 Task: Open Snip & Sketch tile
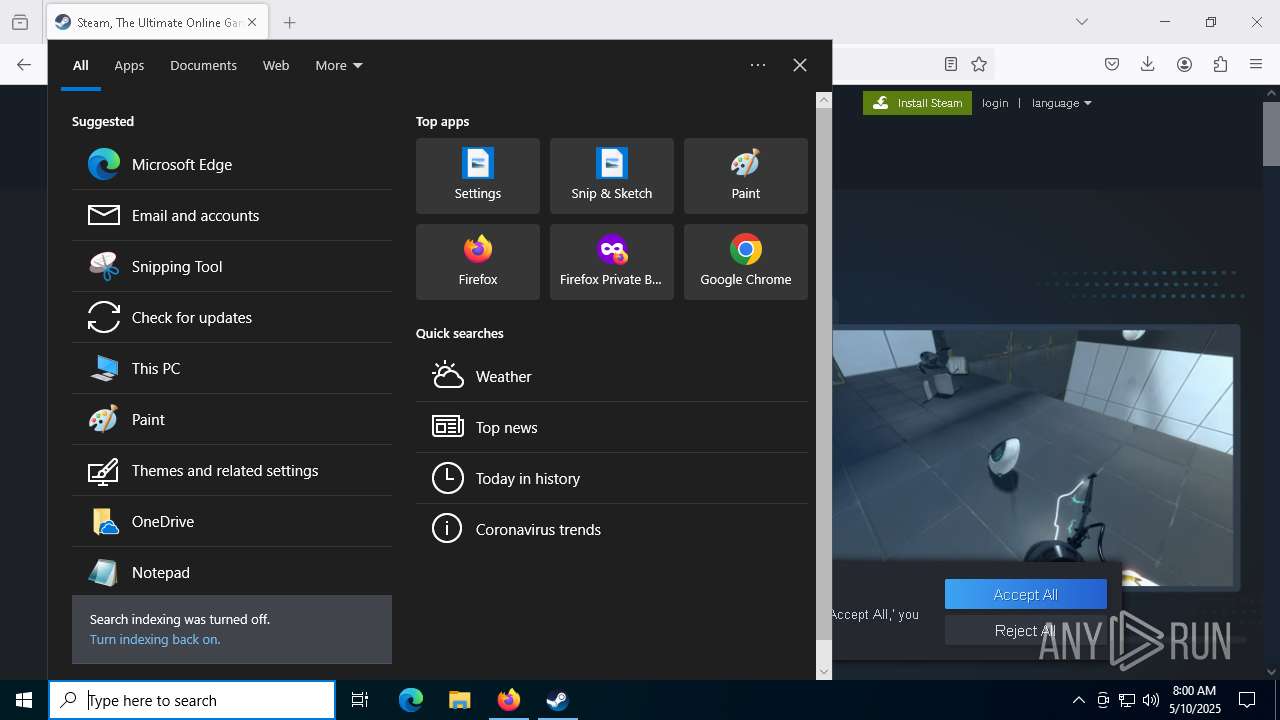(x=612, y=176)
